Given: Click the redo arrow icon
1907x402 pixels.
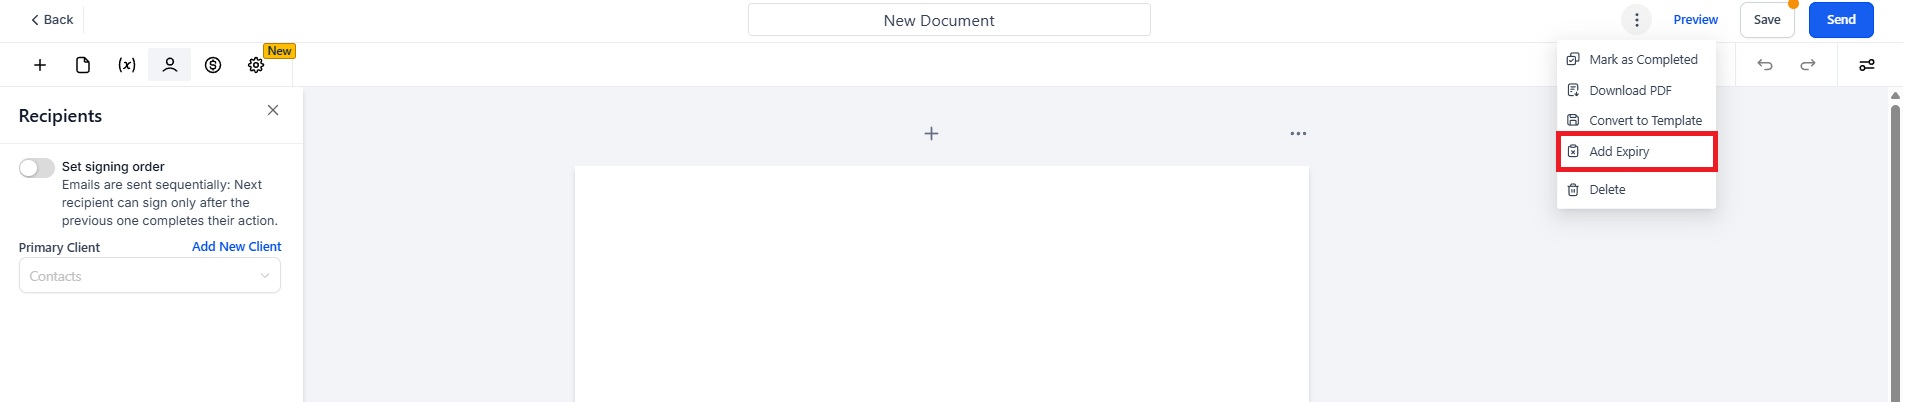Looking at the screenshot, I should click(x=1808, y=65).
